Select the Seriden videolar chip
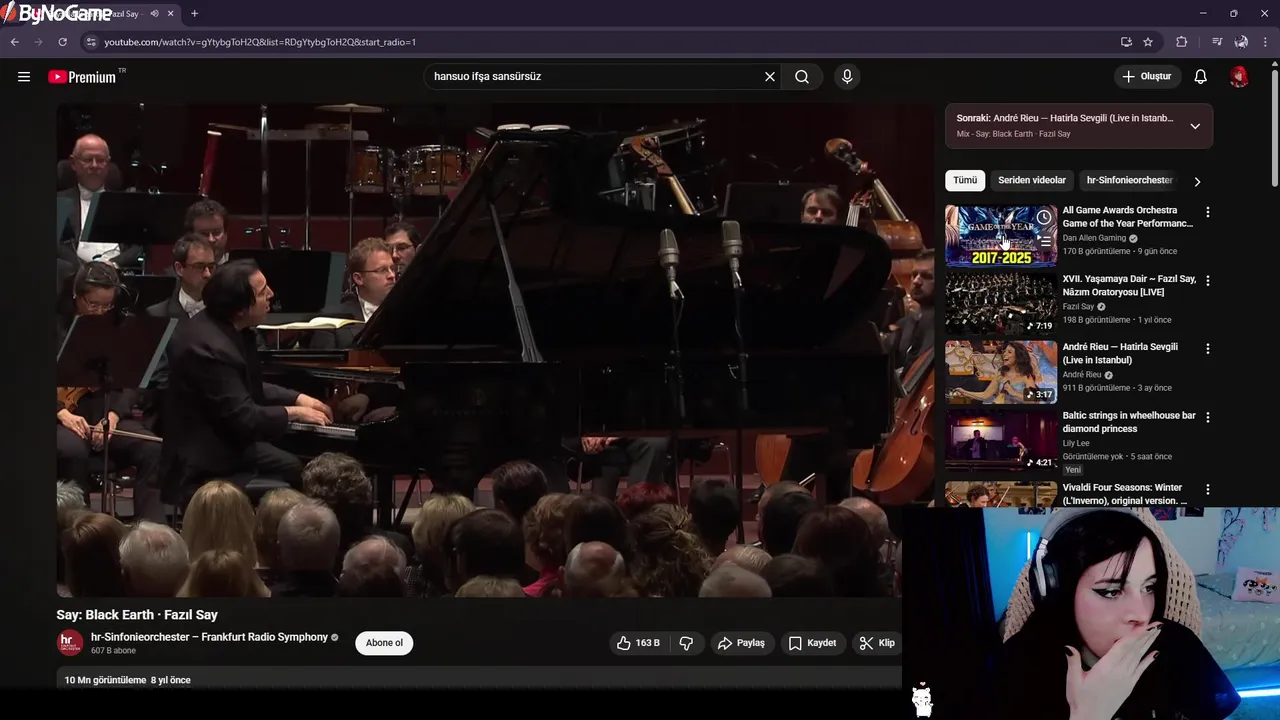Viewport: 1280px width, 720px height. coord(1032,180)
